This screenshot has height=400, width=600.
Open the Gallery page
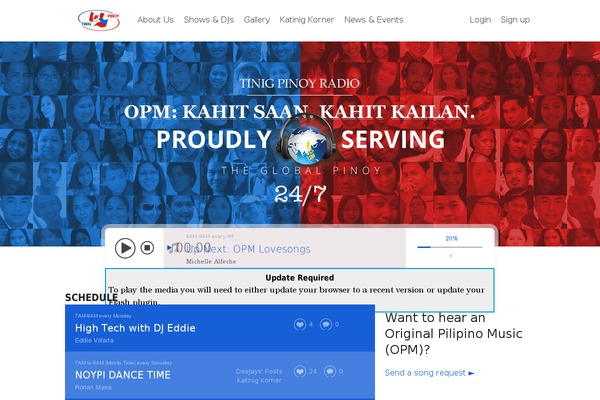257,20
